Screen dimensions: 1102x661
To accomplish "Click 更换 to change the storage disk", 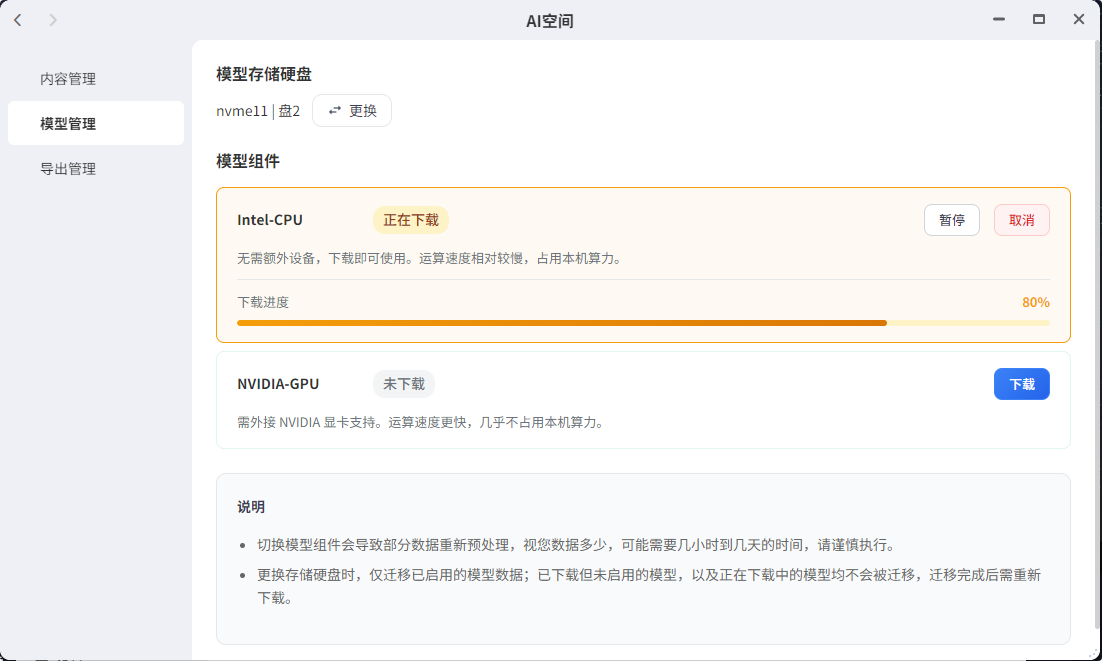I will 352,111.
